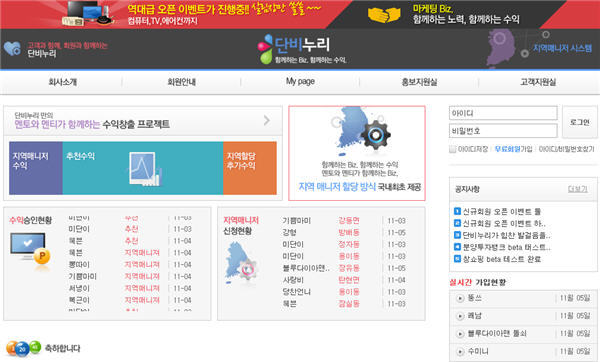
Task: Click the colored number balls icon beside 축하합니다
Action: point(23,348)
